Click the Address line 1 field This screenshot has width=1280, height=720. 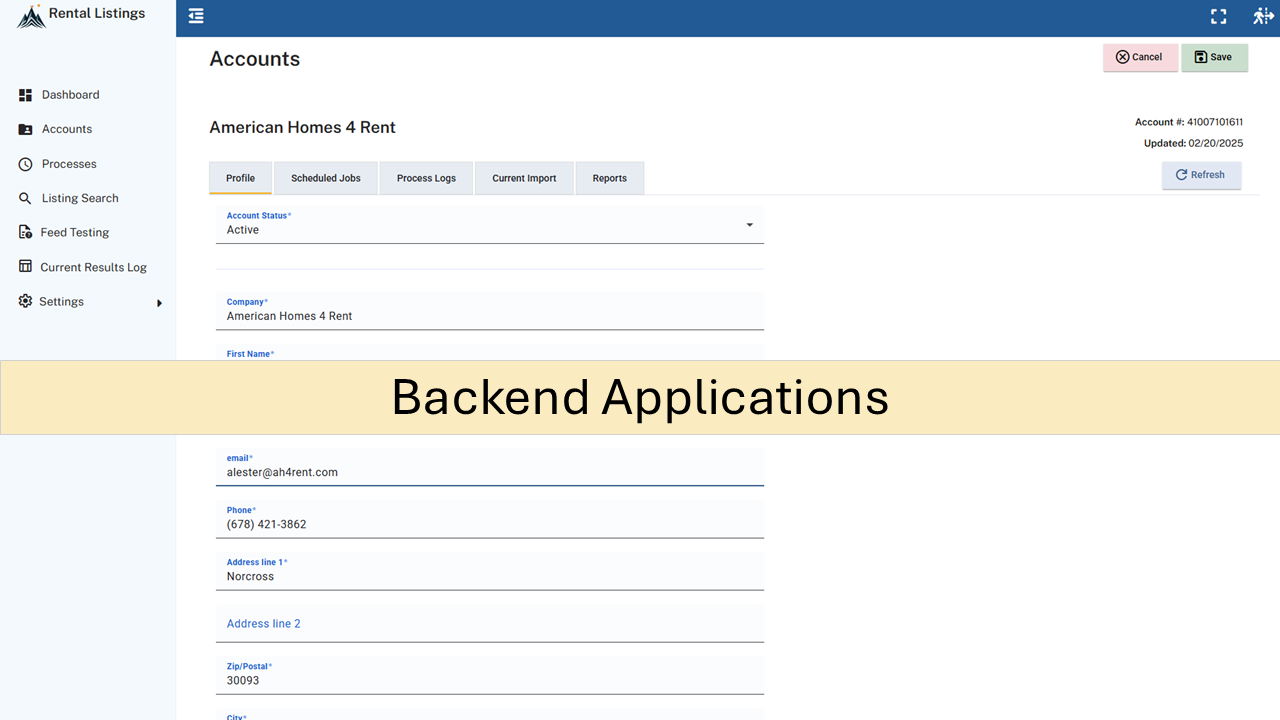[x=490, y=570]
